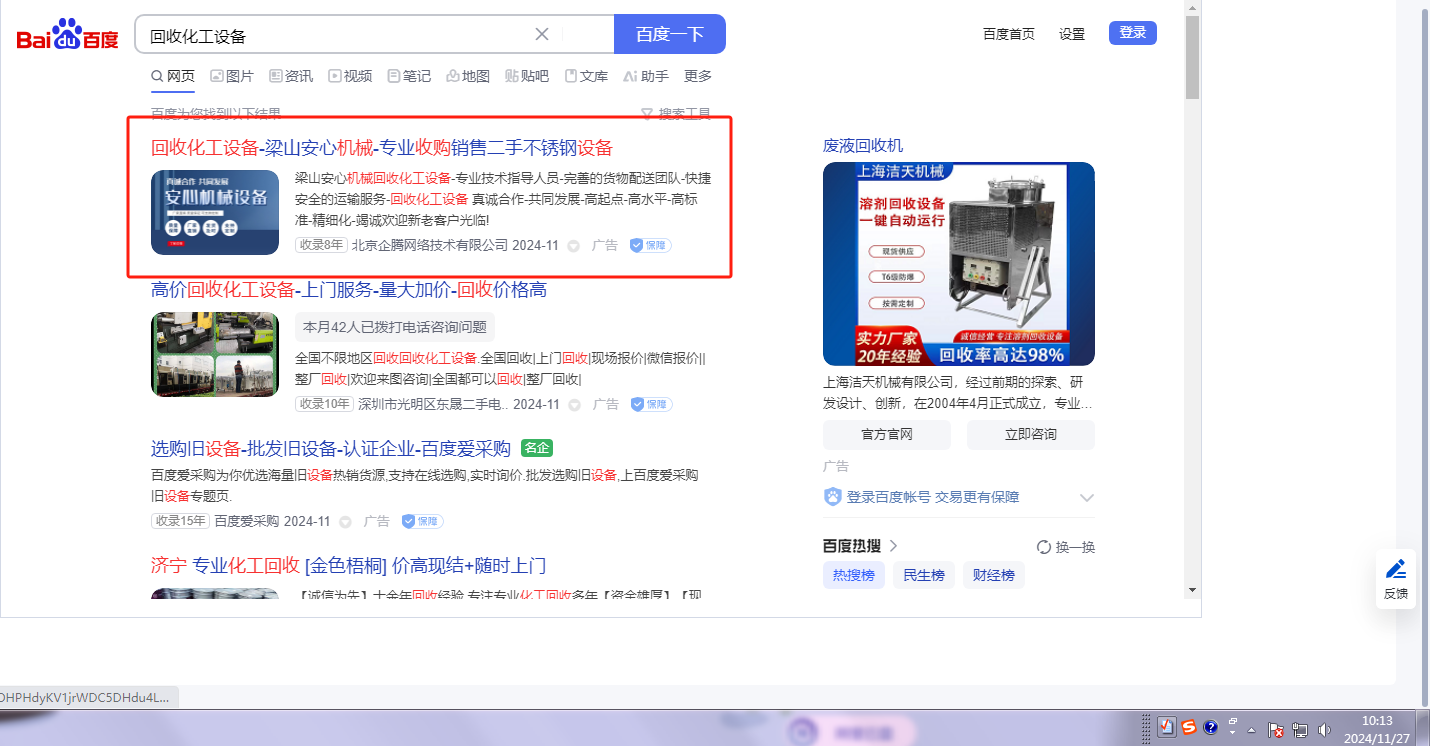The image size is (1430, 746).
Task: Click the 上海洁天机械 ad image
Action: (959, 264)
